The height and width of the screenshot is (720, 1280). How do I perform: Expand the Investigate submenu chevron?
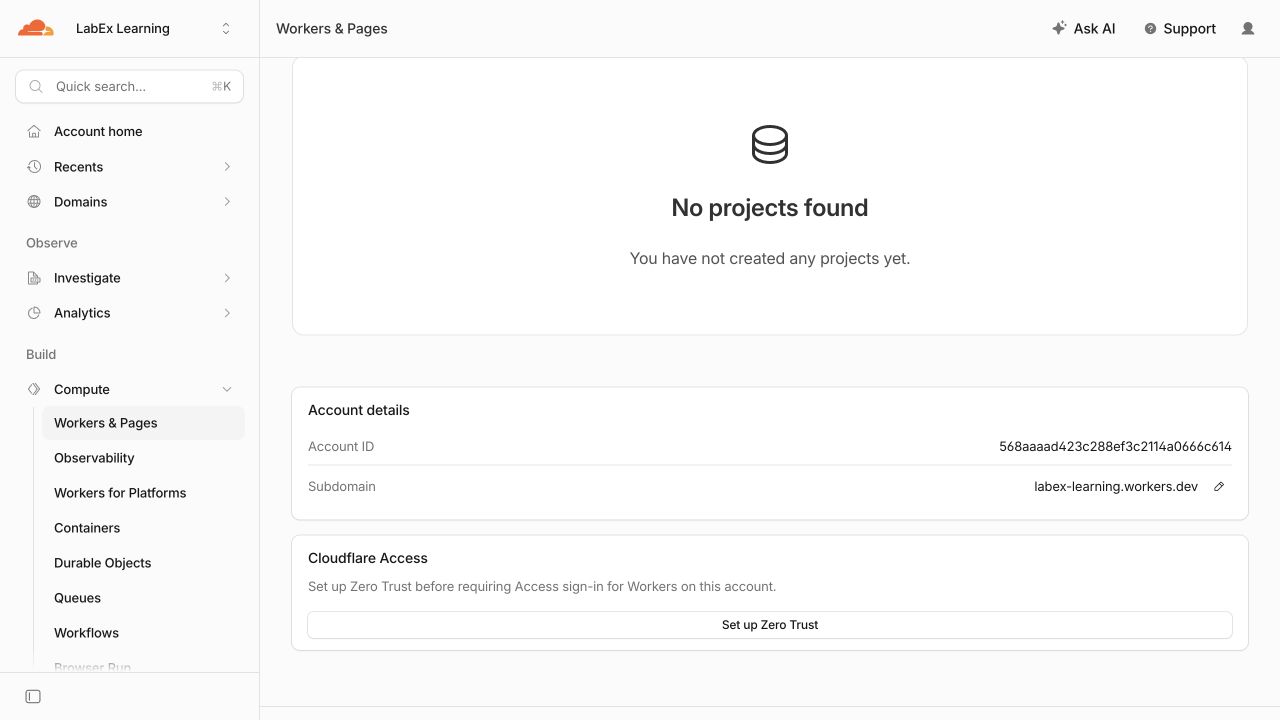(227, 278)
